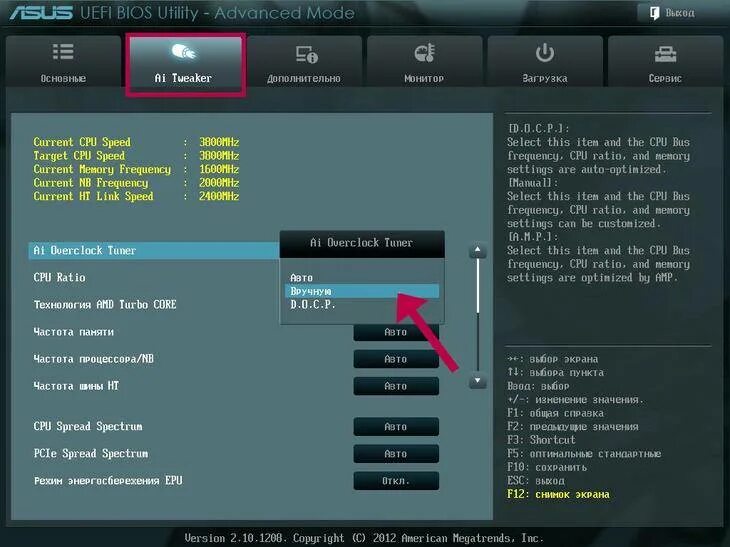Screen dimensions: 730x547
Task: Click the Current NB Frequency line
Action: [x=136, y=182]
